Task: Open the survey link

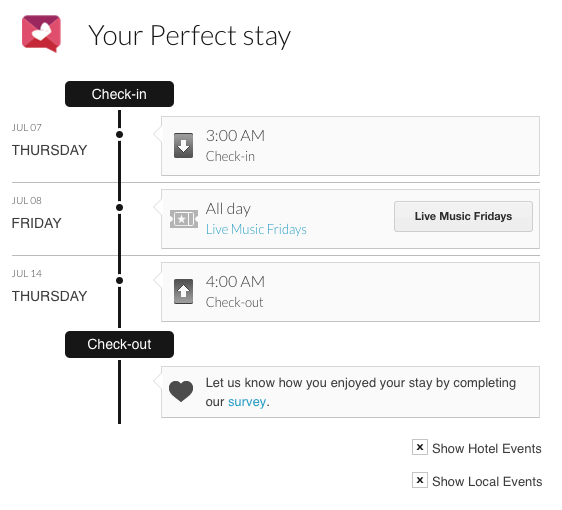Action: pos(247,402)
